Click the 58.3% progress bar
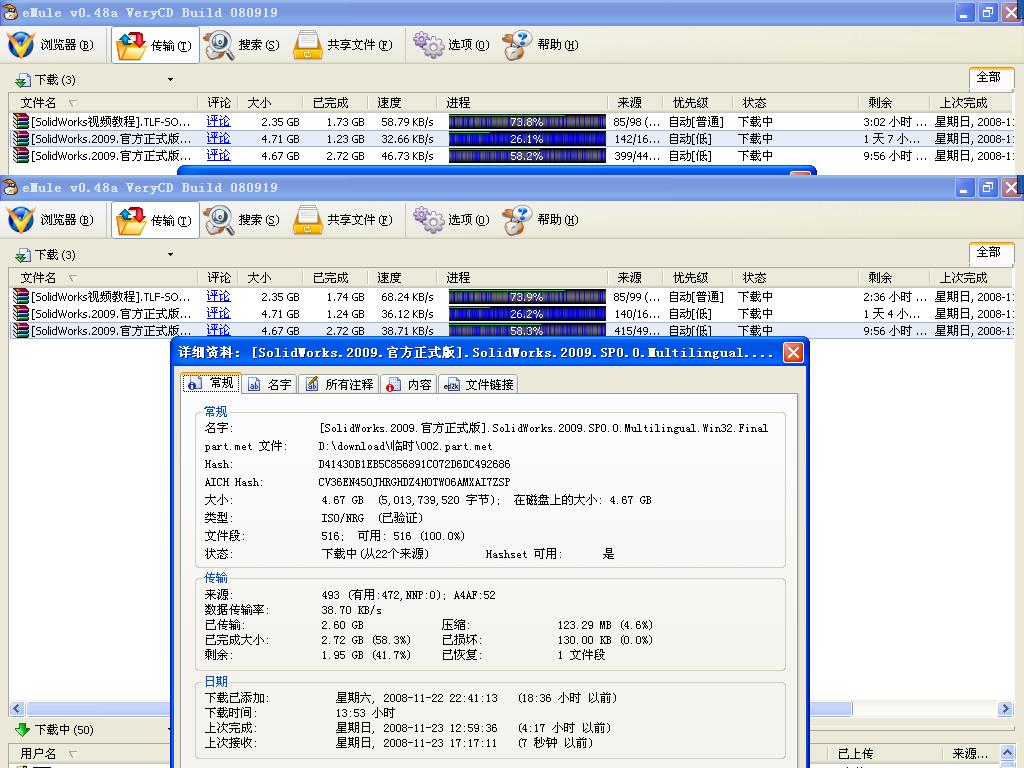This screenshot has width=1024, height=768. (x=527, y=330)
